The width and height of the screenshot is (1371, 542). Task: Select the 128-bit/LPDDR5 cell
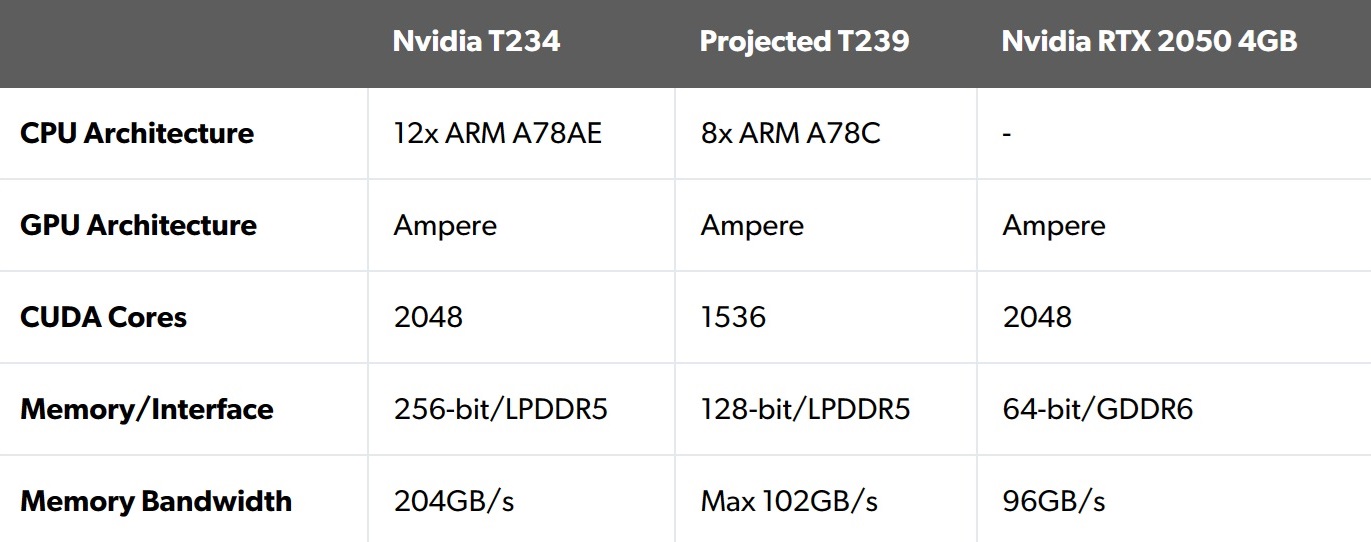tap(805, 409)
